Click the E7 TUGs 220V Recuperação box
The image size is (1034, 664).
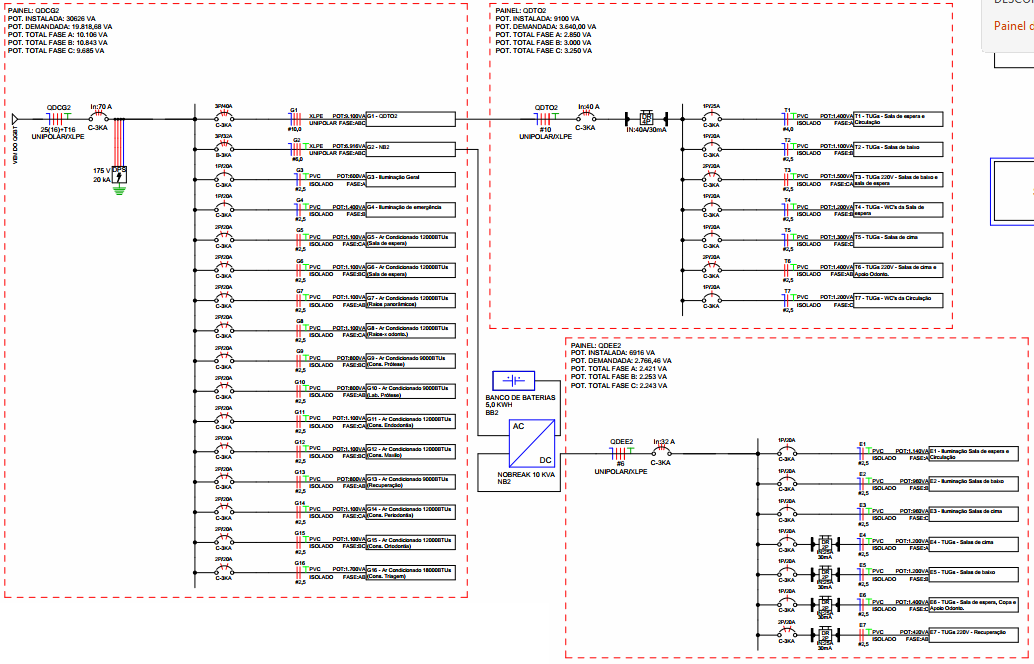pyautogui.click(x=973, y=634)
